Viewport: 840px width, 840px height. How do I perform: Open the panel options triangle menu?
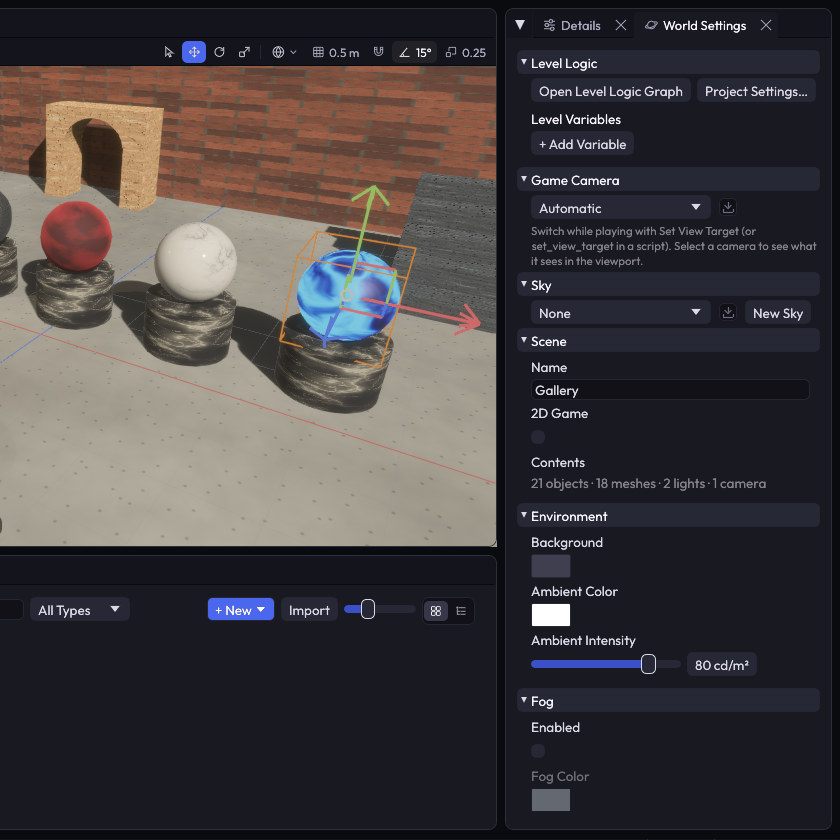(x=520, y=25)
